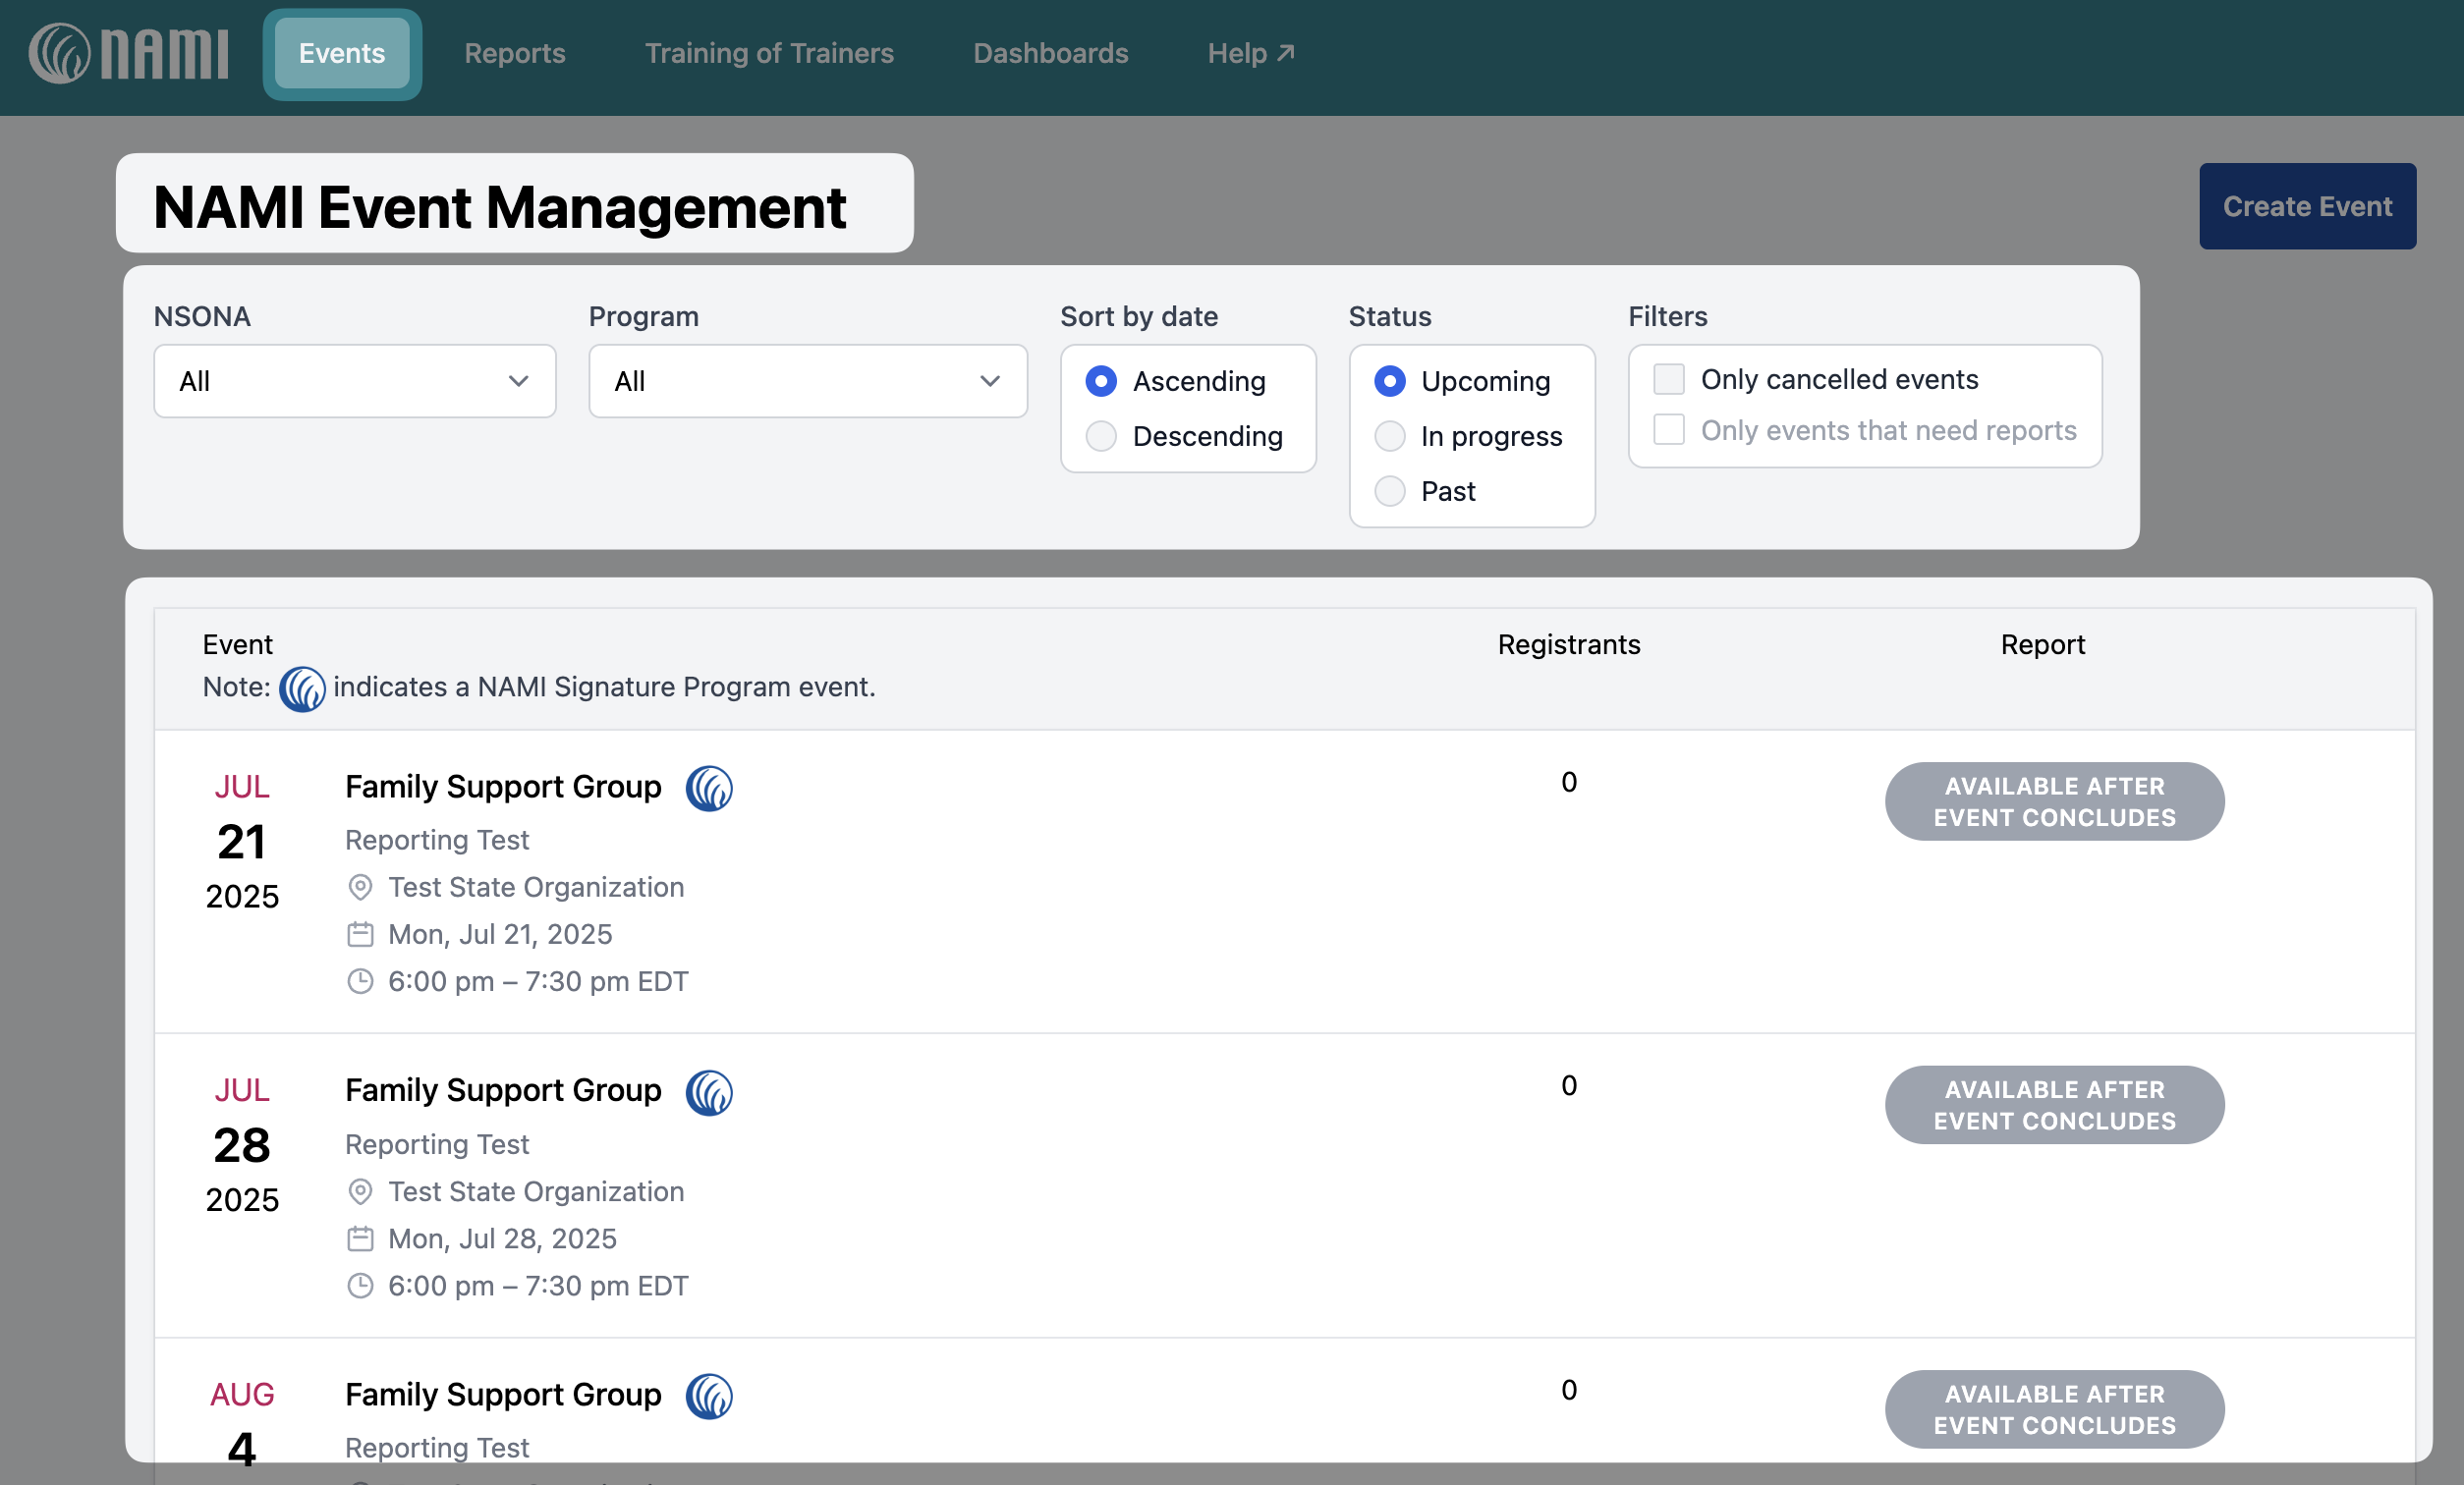Click report button for Jul 21 event
2464x1485 pixels.
(x=2055, y=802)
